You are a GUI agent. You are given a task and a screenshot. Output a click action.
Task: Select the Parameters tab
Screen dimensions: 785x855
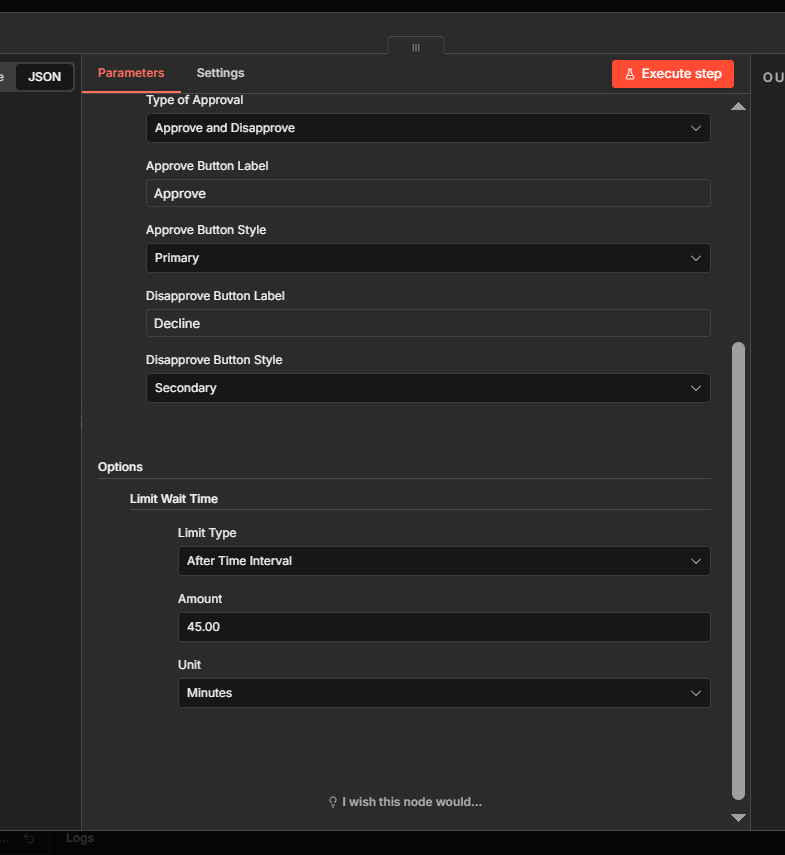[131, 72]
